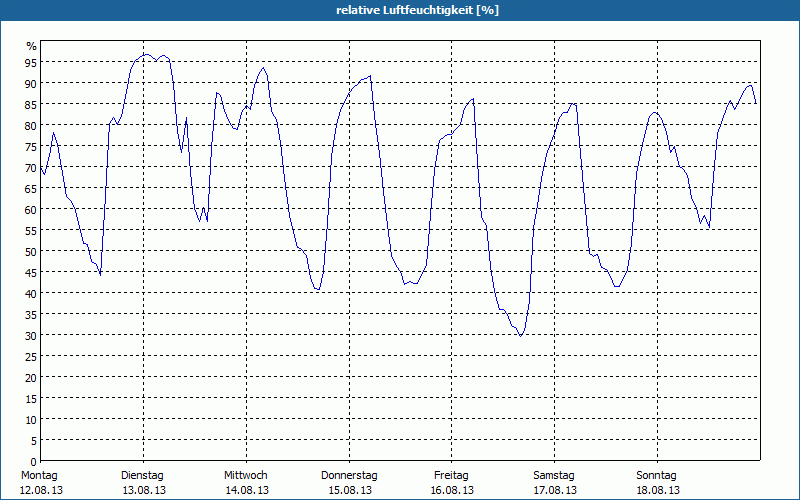Viewport: 800px width, 500px height.
Task: Select the y-axis value '60'
Action: pyautogui.click(x=31, y=210)
